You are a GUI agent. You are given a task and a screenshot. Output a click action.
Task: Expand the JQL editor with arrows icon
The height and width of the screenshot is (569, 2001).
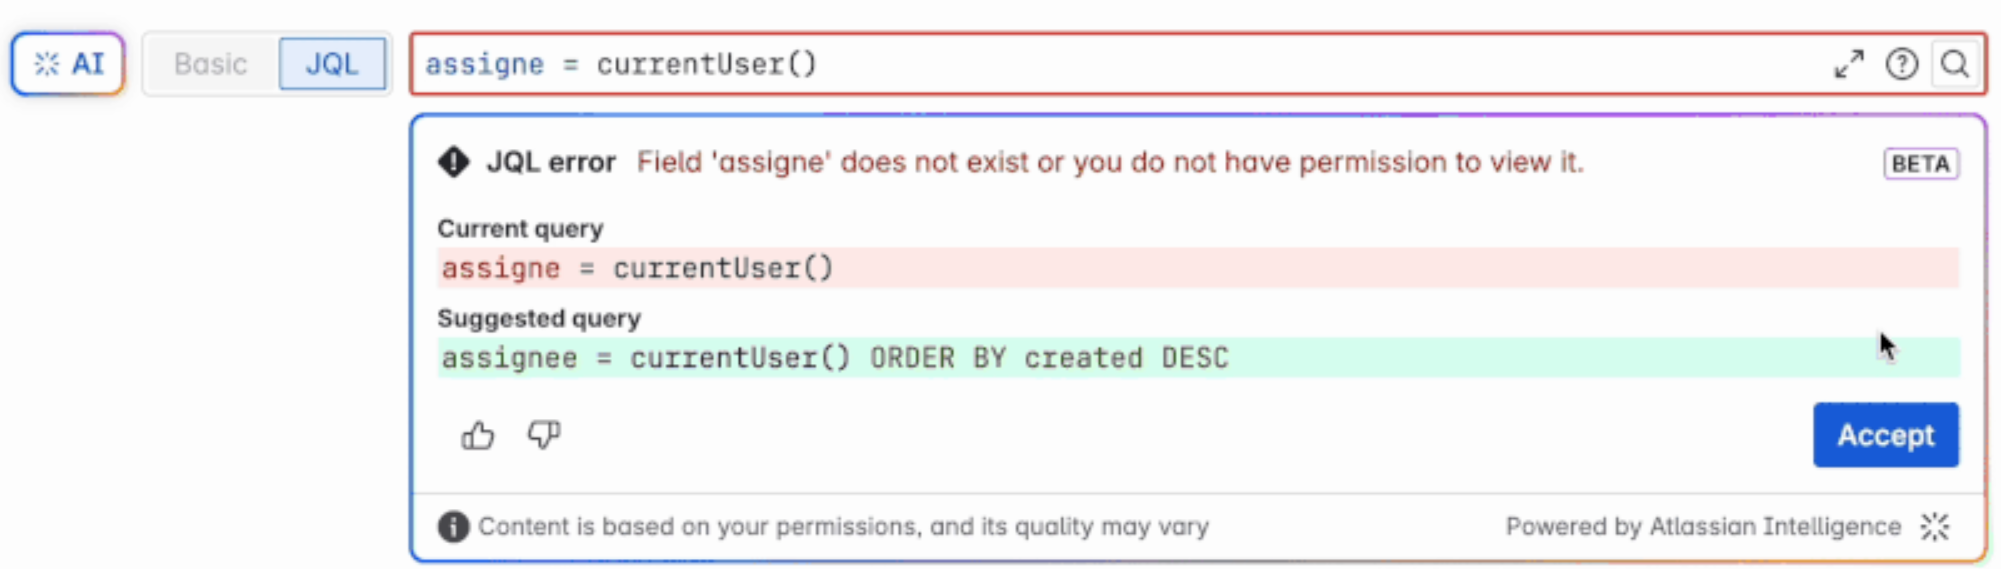click(x=1849, y=64)
